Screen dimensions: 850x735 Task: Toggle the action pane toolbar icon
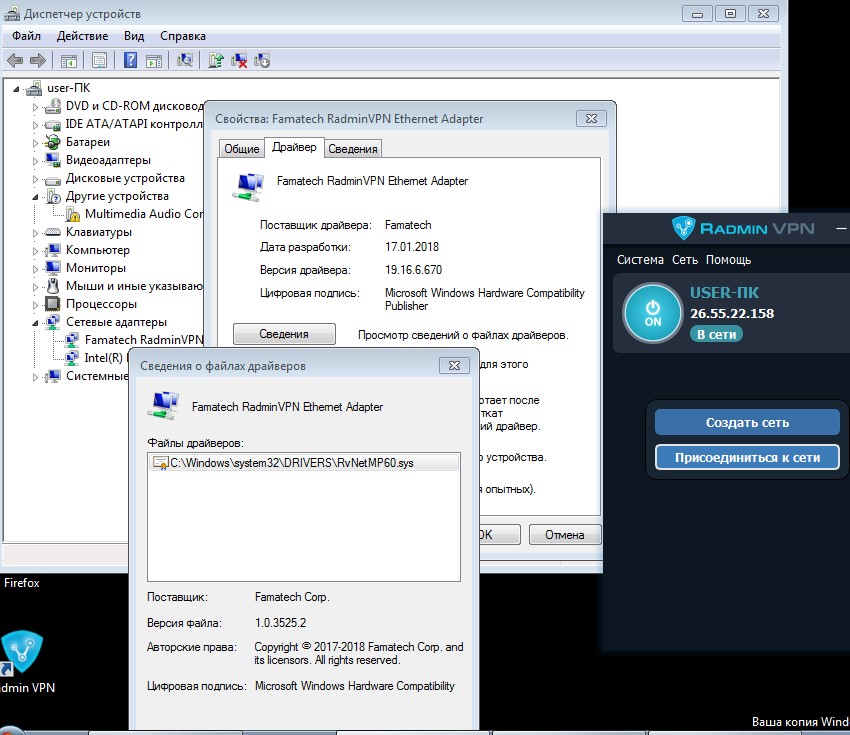[x=154, y=61]
